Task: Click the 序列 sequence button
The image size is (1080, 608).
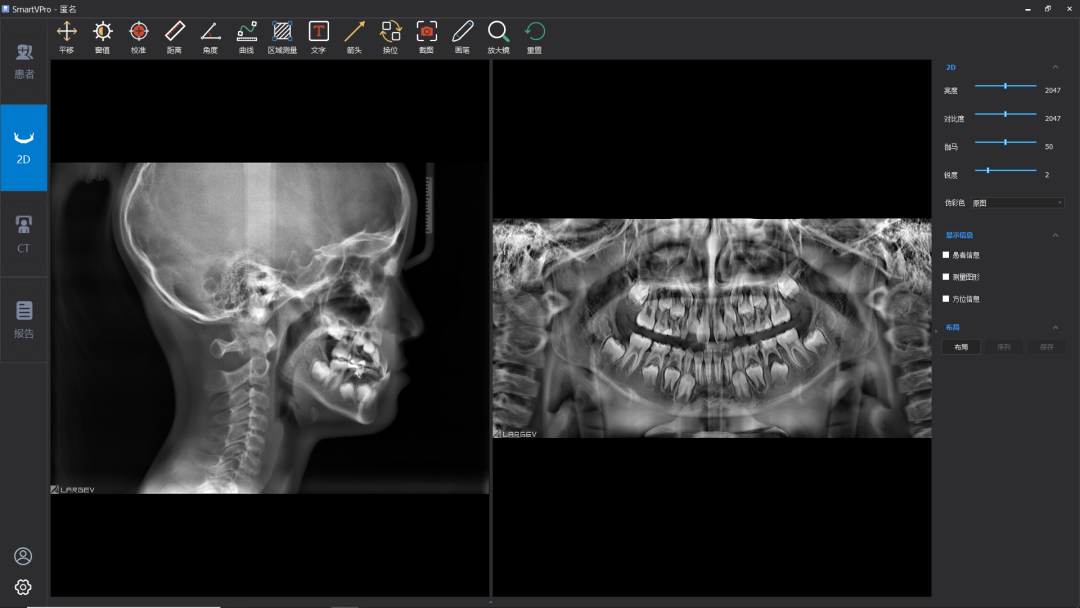Action: point(1004,347)
